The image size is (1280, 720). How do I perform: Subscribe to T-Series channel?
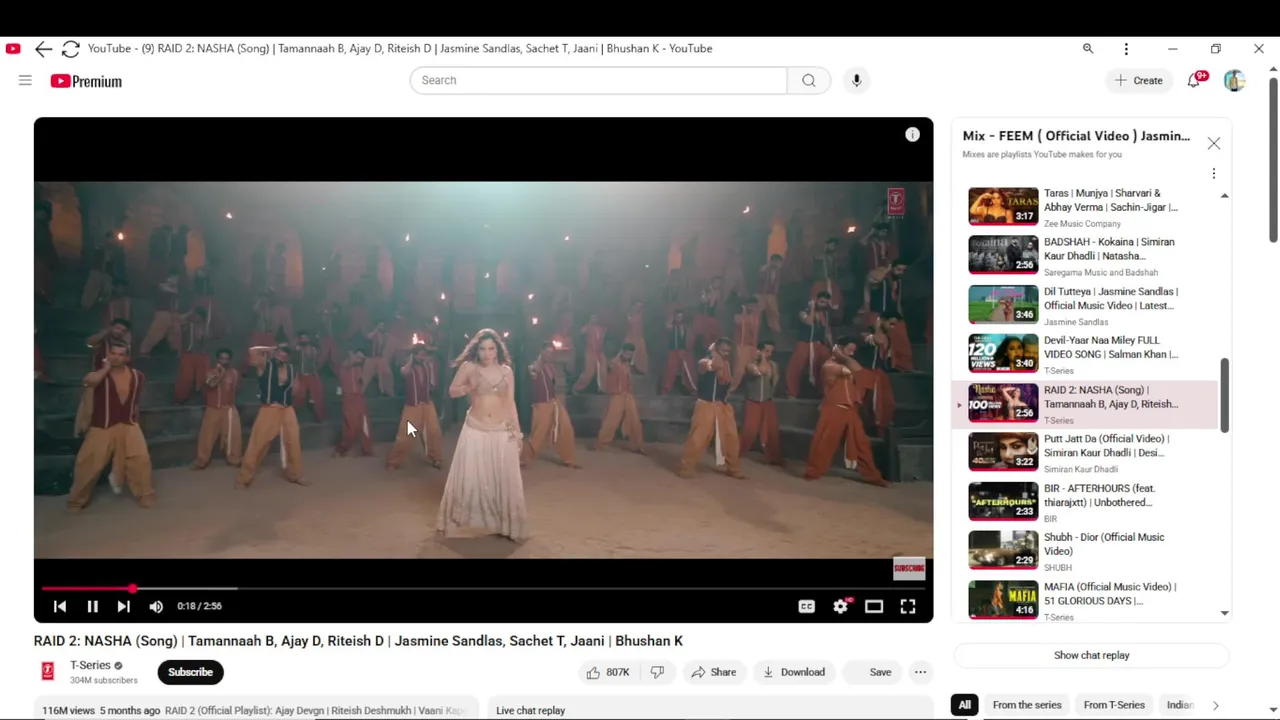[190, 672]
